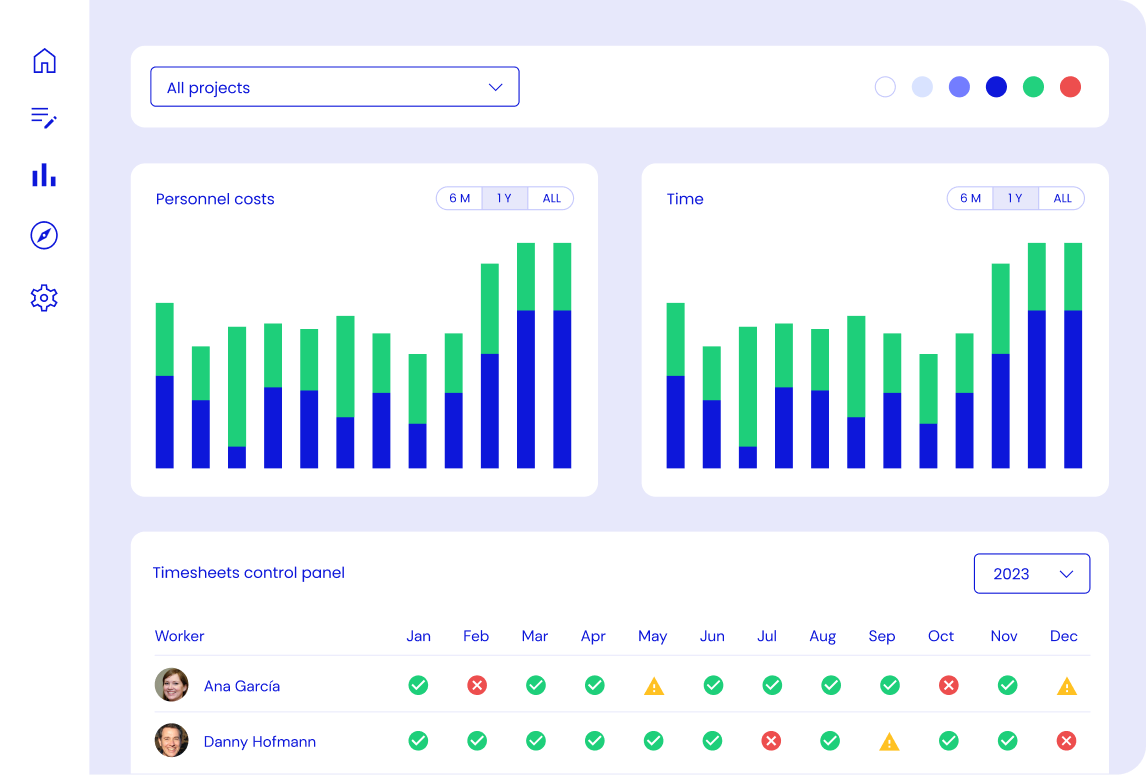
Task: Click Ana García's red X for February
Action: 477,685
